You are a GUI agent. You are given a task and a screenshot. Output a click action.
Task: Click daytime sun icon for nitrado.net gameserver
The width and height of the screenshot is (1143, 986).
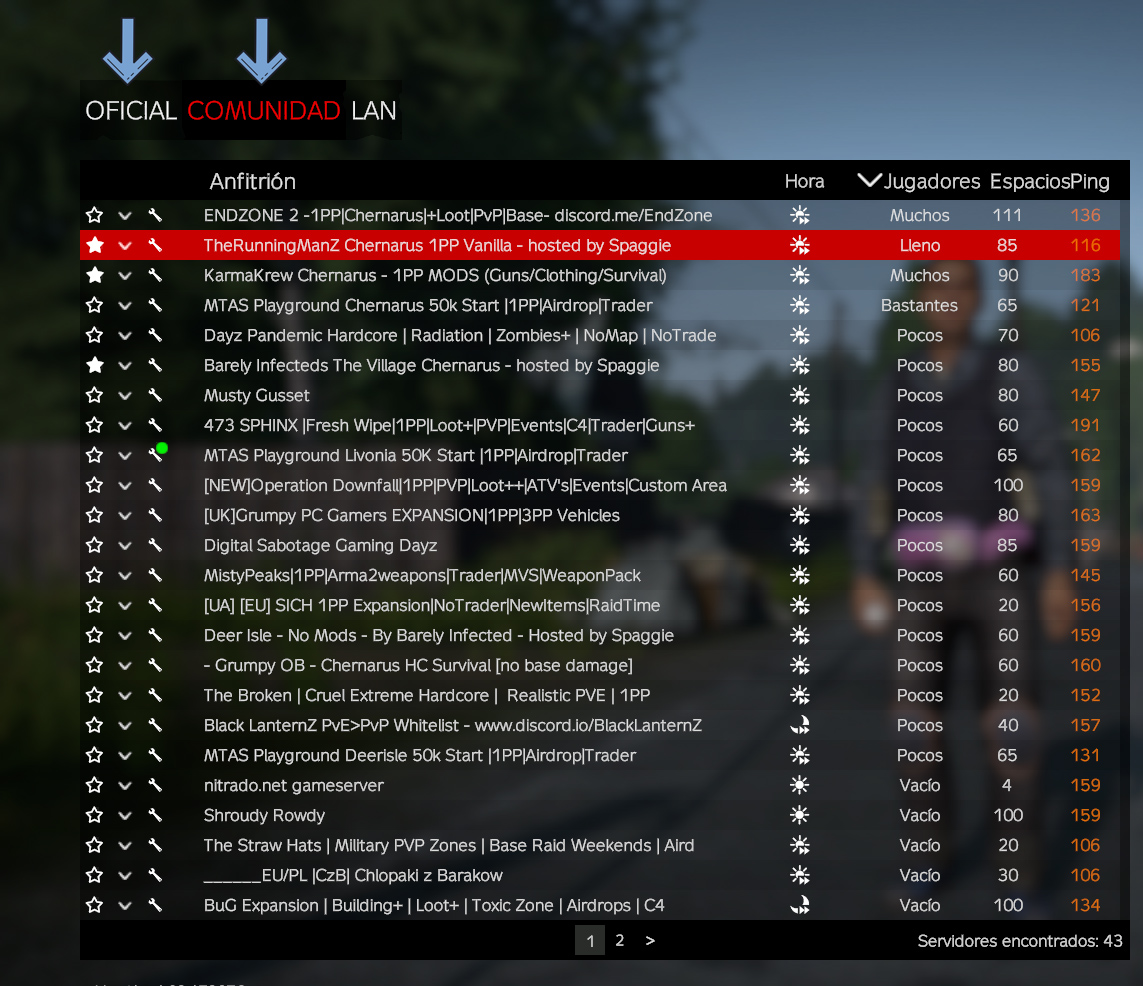coord(800,785)
